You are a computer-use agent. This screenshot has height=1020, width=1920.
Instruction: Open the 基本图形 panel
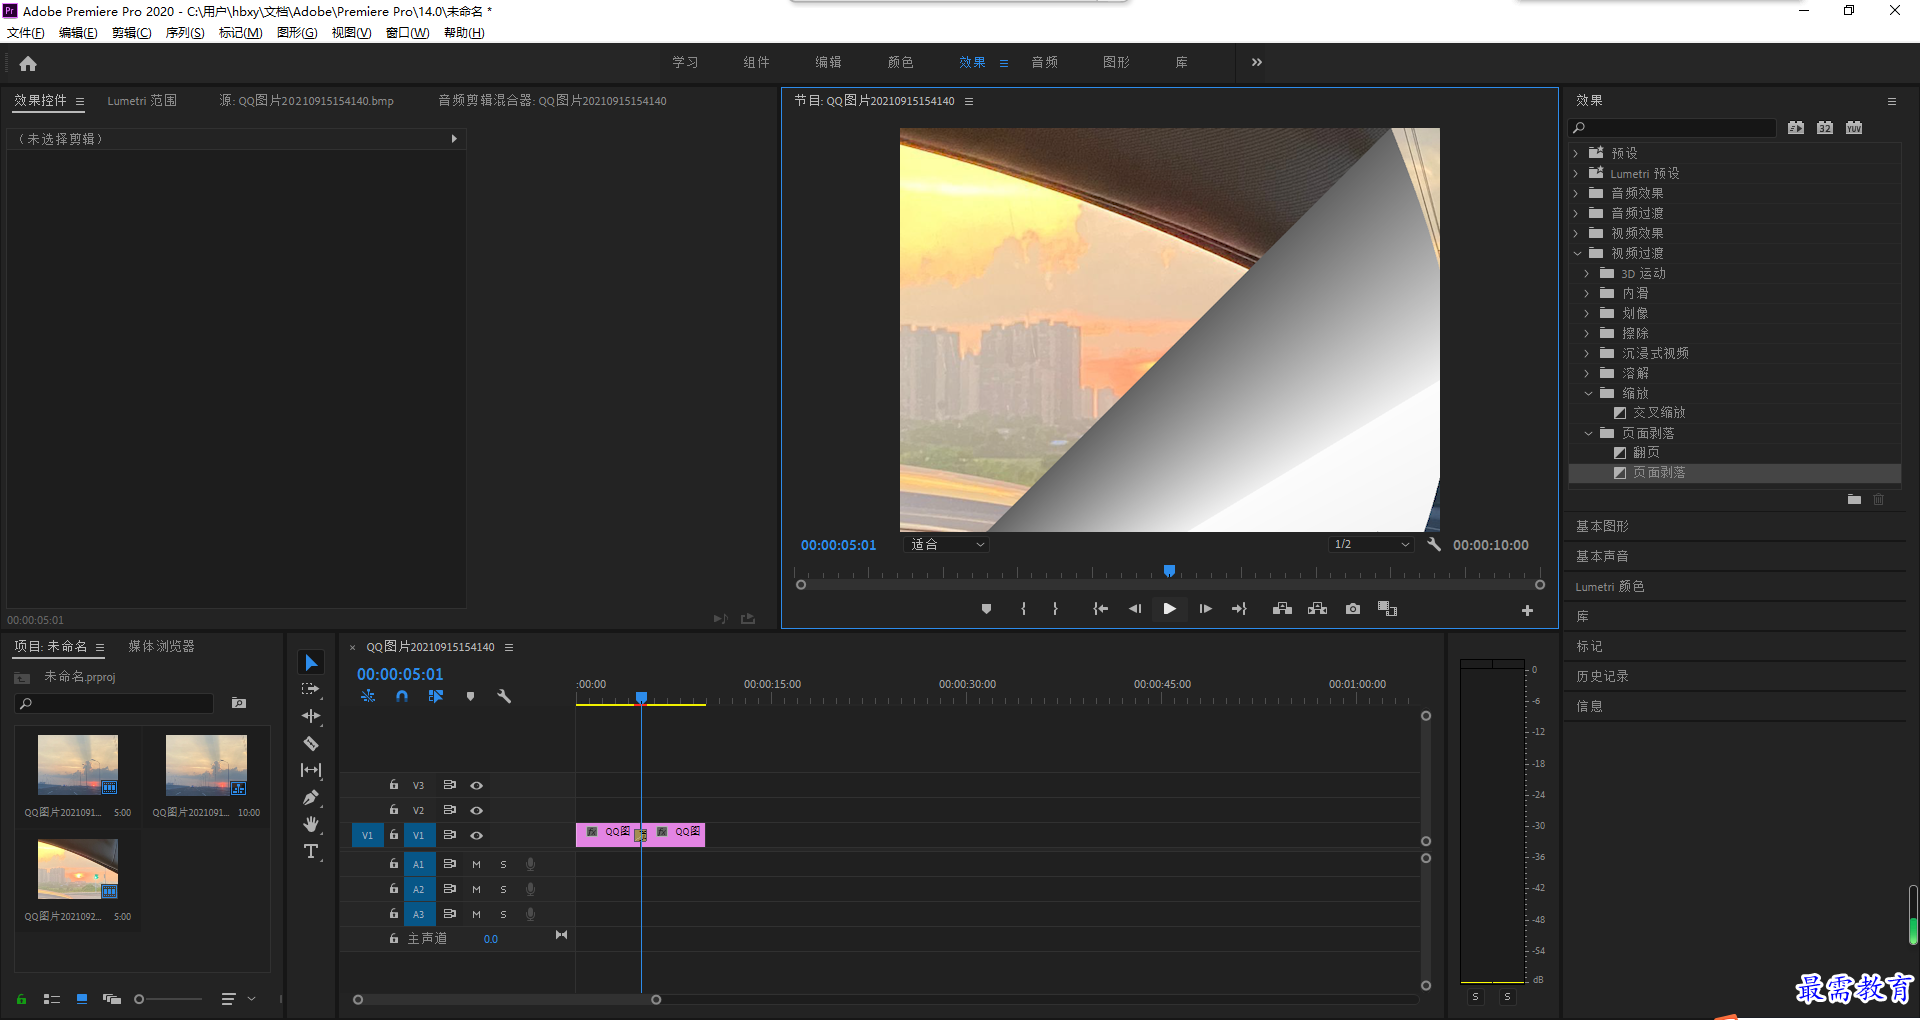(1602, 526)
